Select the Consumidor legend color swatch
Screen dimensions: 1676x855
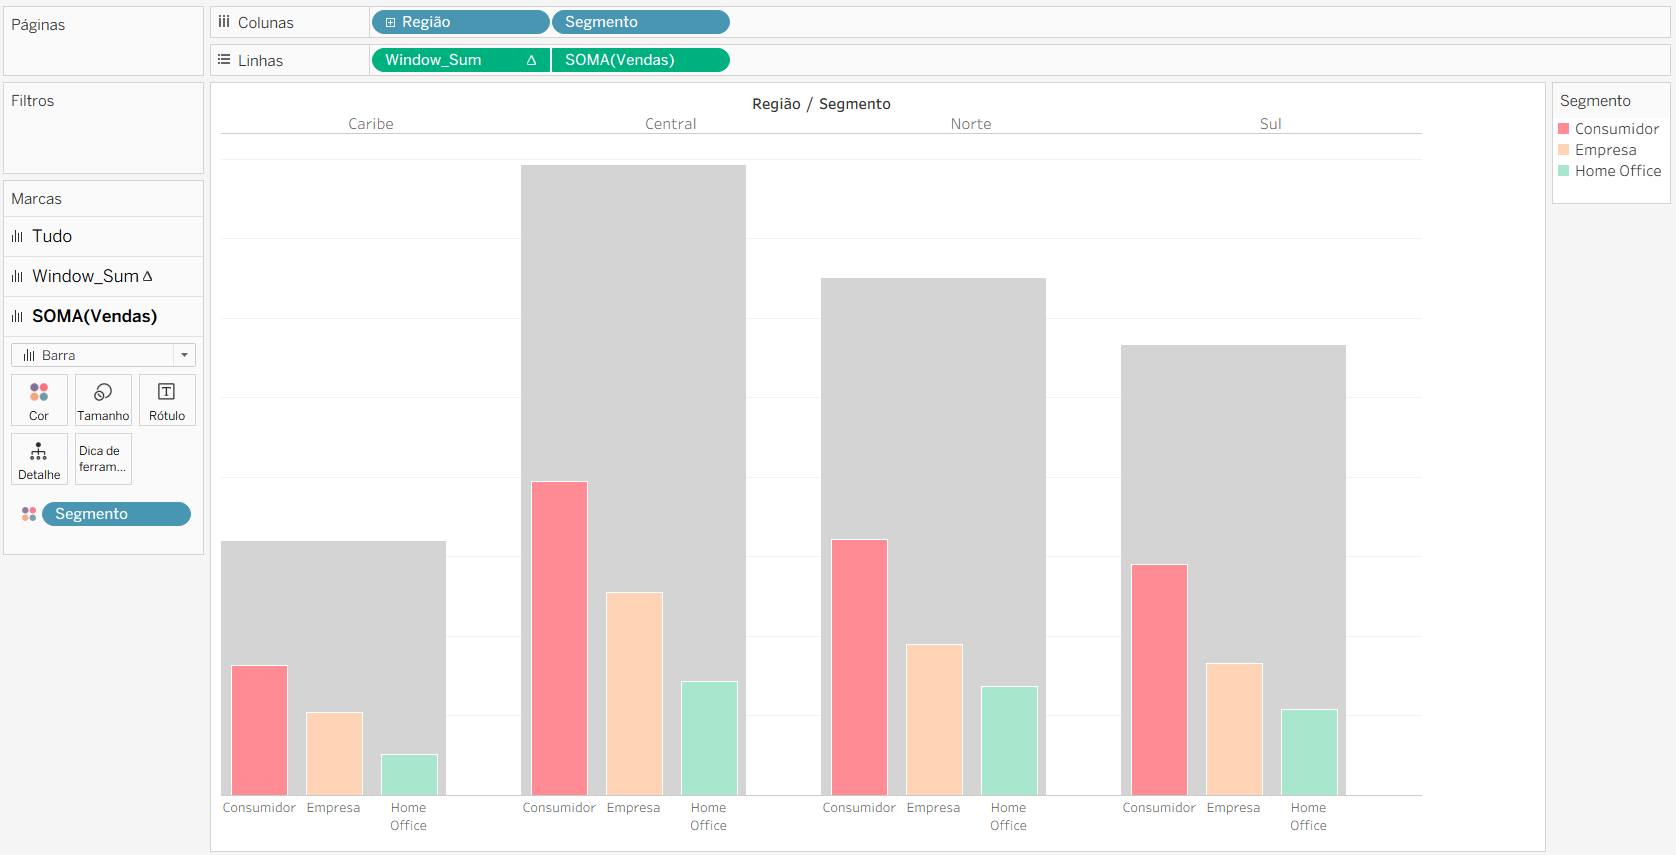[1564, 129]
